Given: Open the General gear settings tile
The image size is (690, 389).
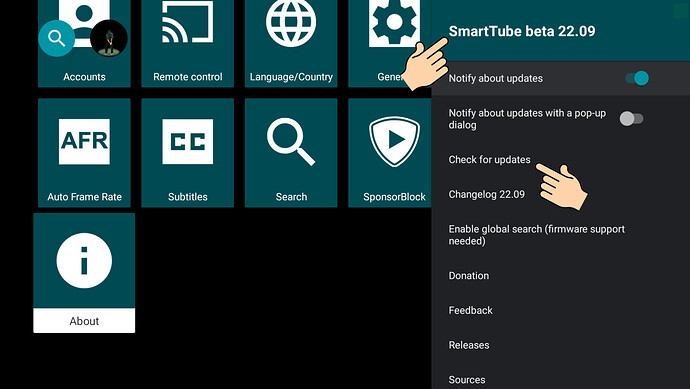Looking at the screenshot, I should pos(389,44).
